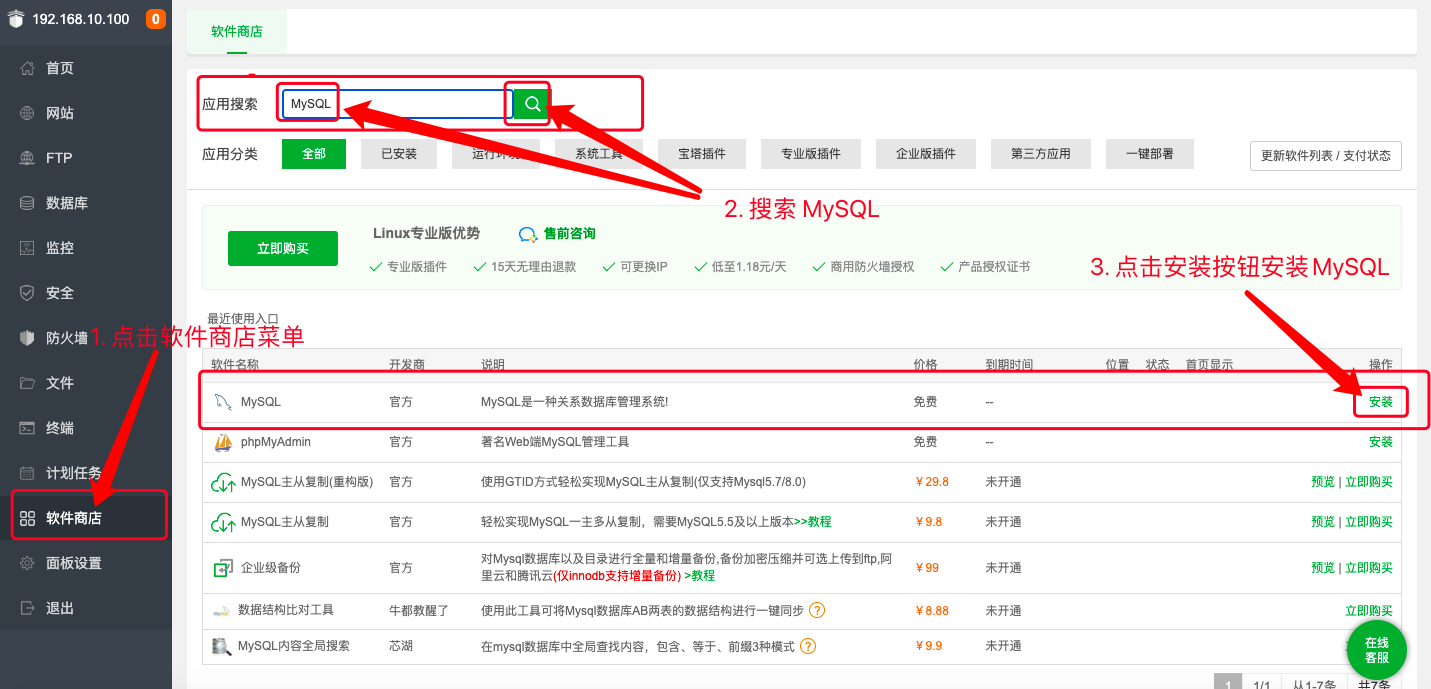Image resolution: width=1431 pixels, height=689 pixels.
Task: Click the phpMyAdmin sailboat icon
Action: [x=223, y=442]
